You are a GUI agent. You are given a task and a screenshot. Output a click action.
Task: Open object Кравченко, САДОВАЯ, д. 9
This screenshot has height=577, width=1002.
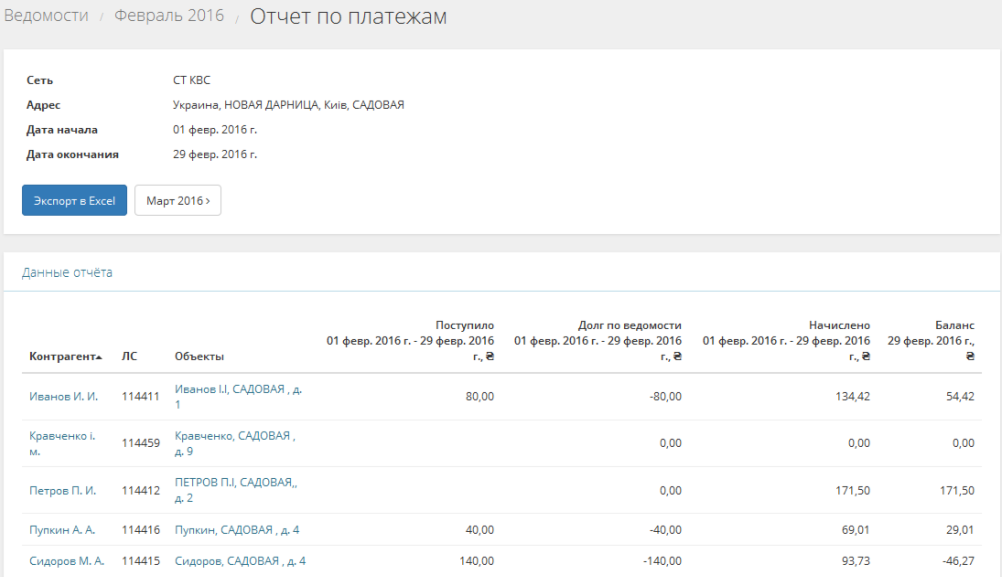[x=232, y=436]
